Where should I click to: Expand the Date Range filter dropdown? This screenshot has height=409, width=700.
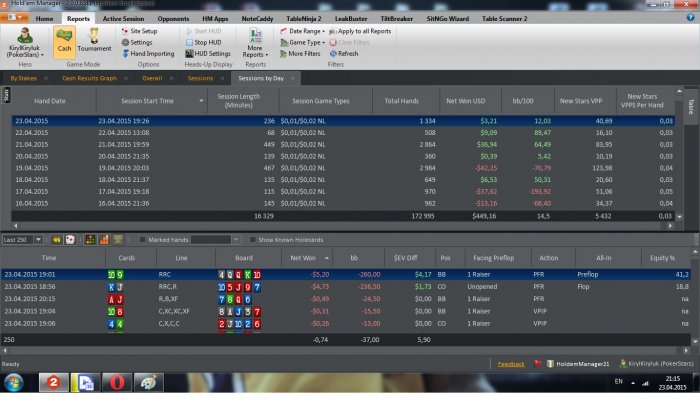[x=302, y=31]
